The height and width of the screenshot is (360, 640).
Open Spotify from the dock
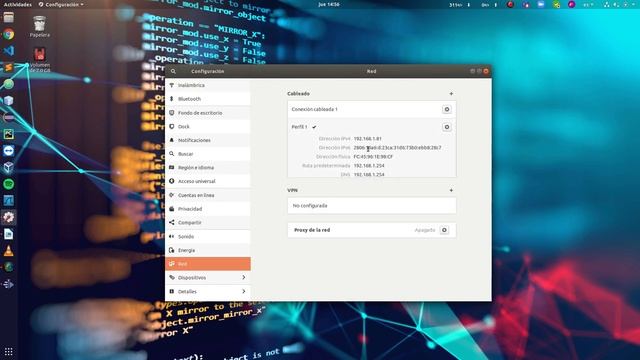click(9, 184)
